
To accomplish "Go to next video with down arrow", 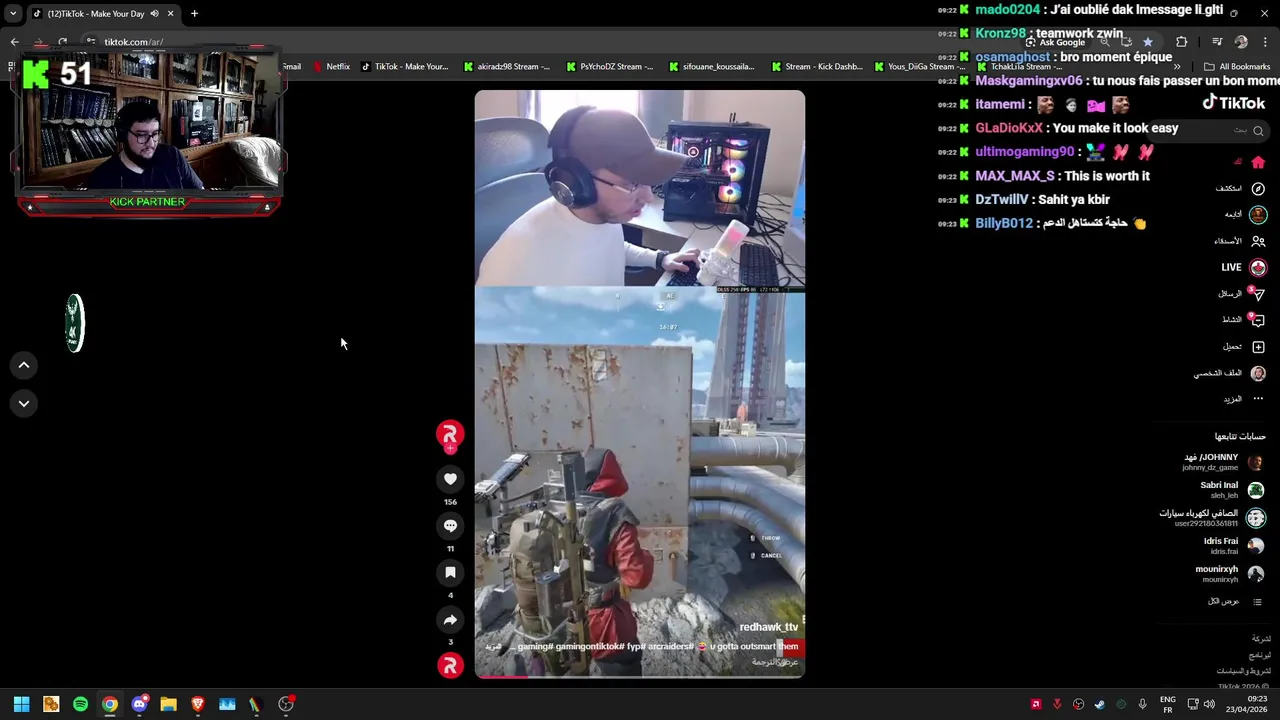I will [24, 403].
